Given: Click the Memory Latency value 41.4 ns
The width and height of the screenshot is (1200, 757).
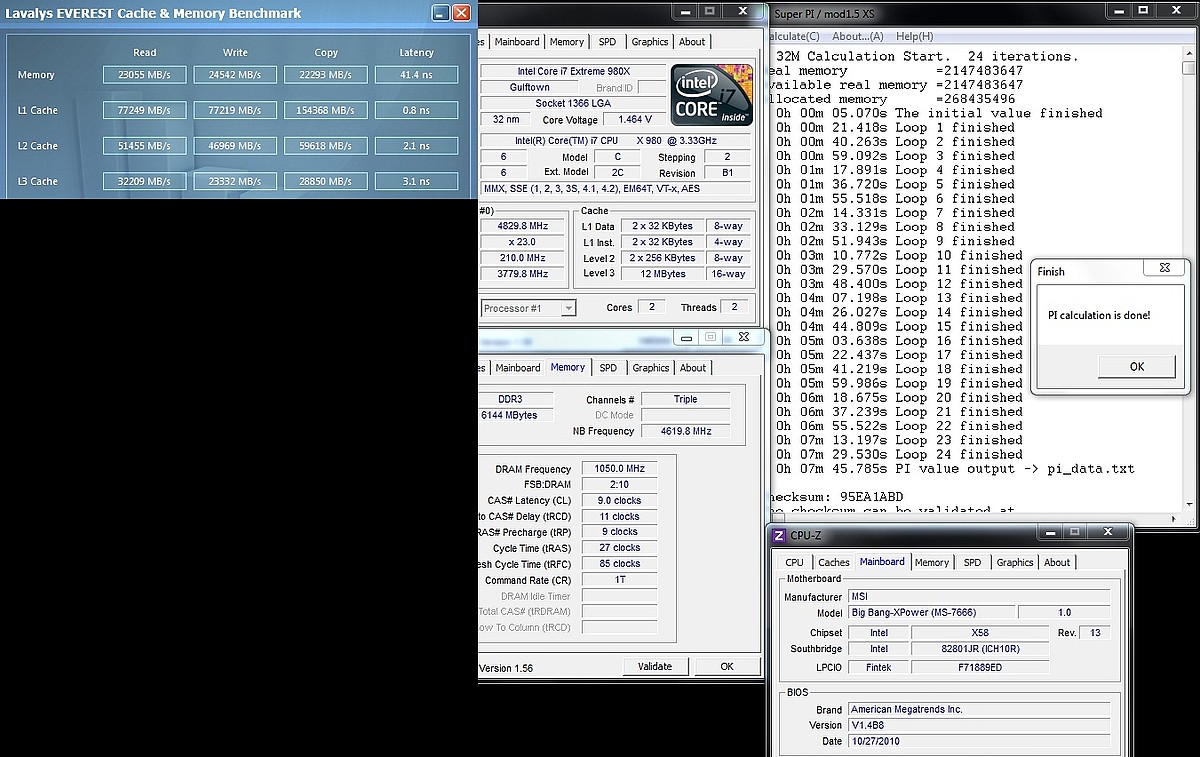Looking at the screenshot, I should (x=417, y=75).
